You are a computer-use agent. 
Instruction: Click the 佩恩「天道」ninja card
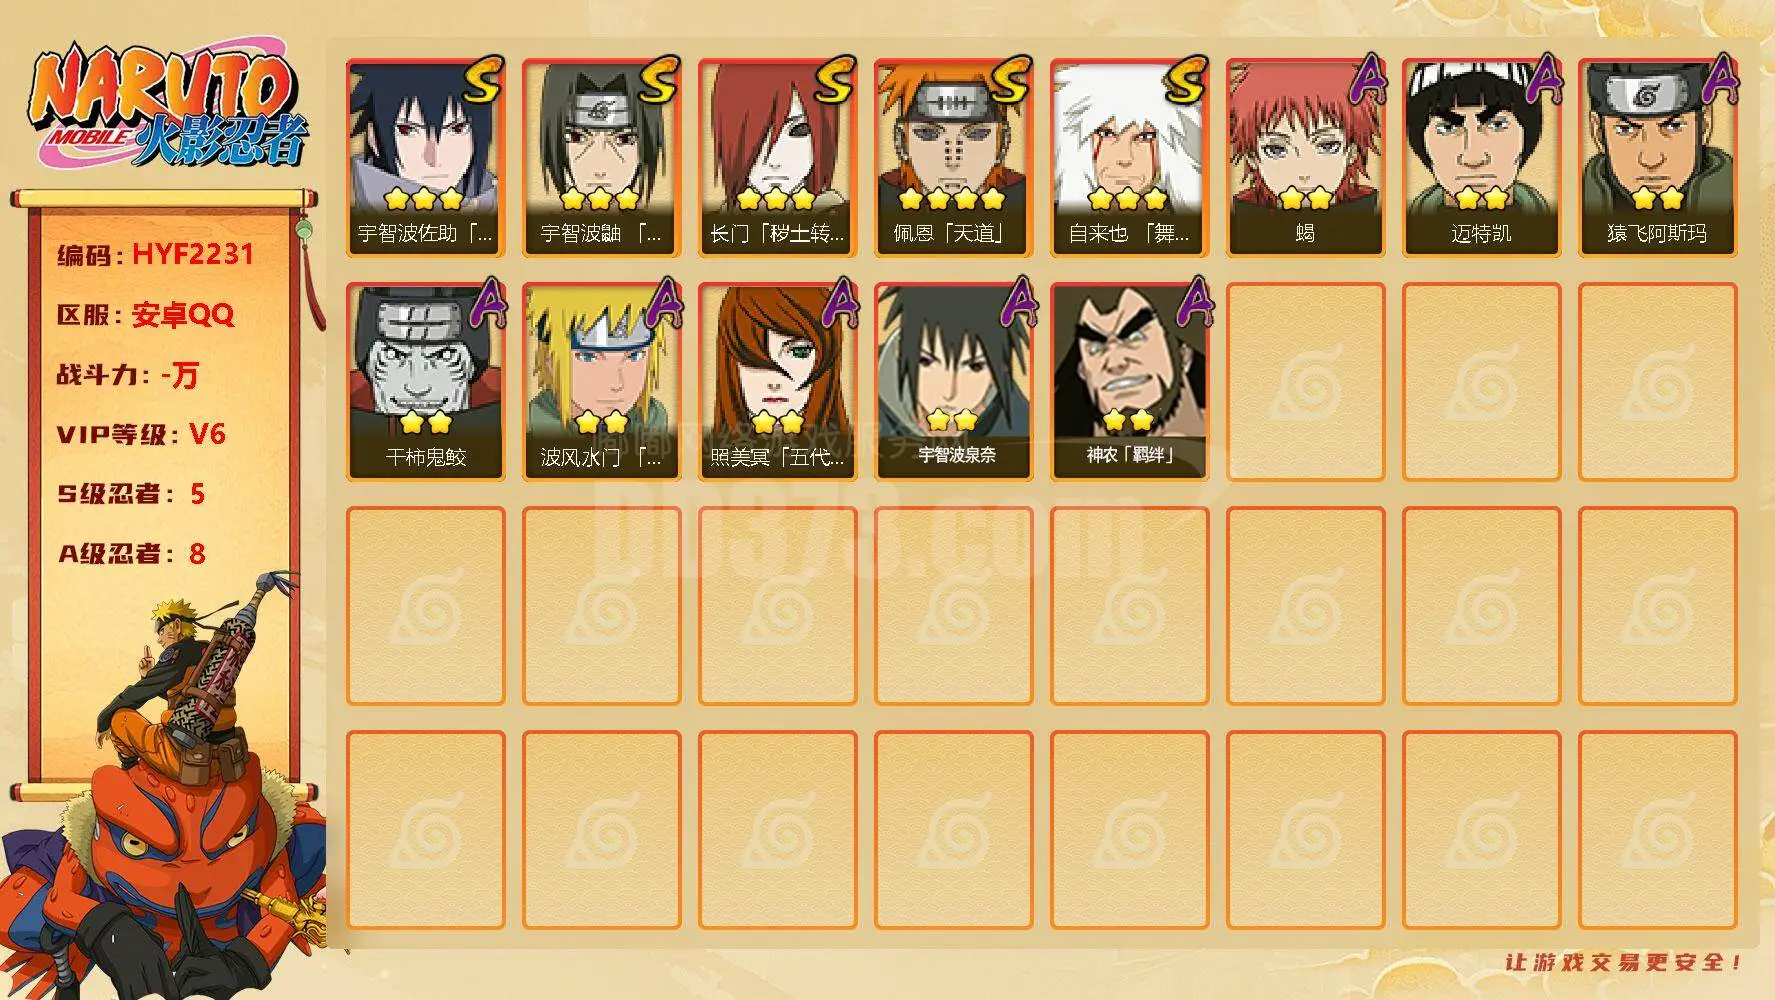coord(953,158)
